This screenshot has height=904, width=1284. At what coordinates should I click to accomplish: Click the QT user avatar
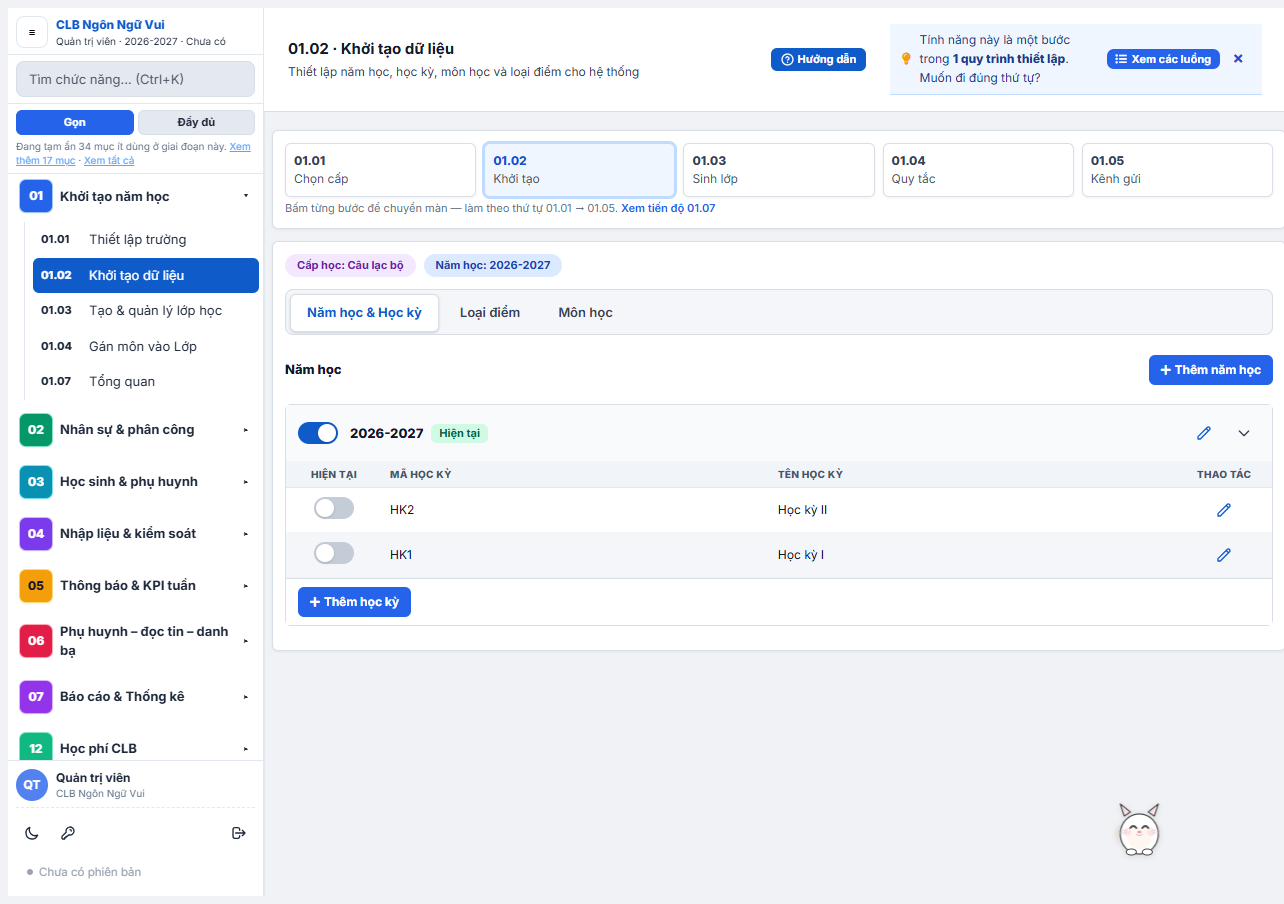tap(32, 785)
